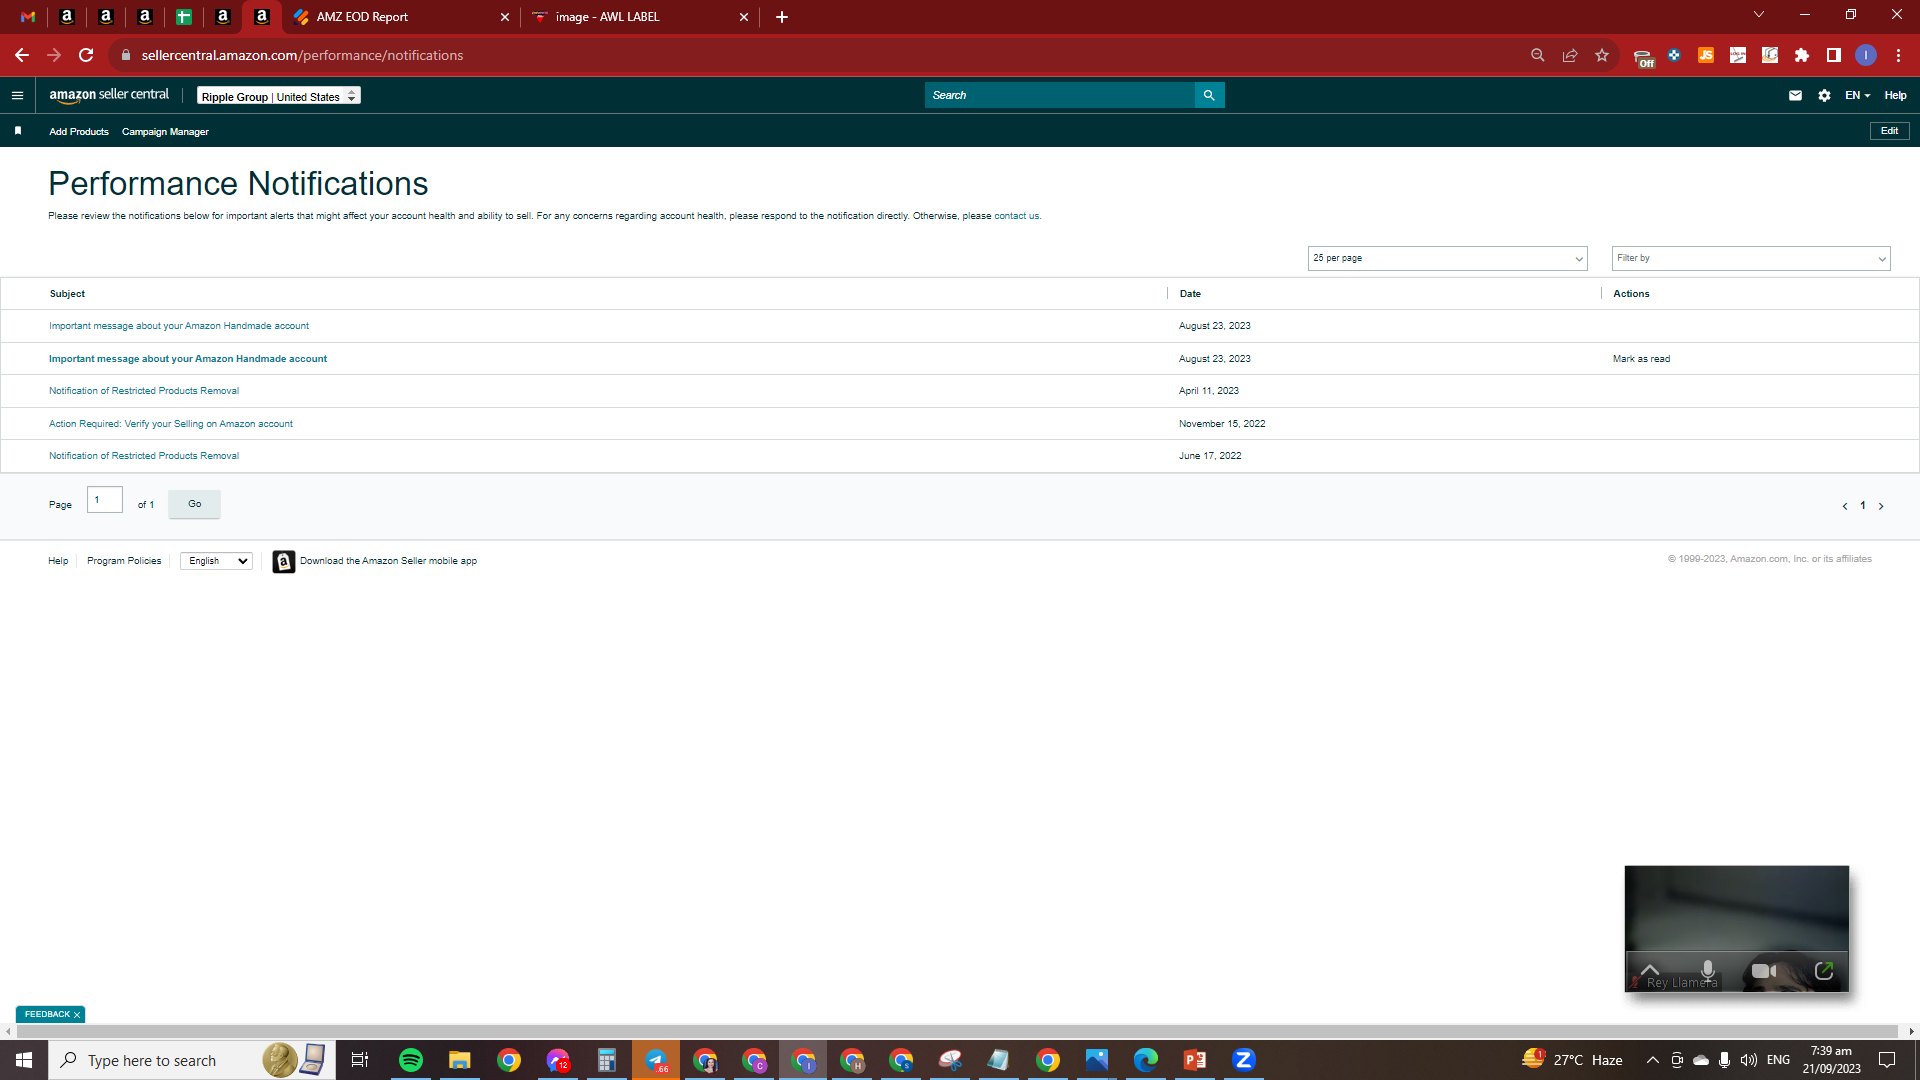Image resolution: width=1920 pixels, height=1080 pixels.
Task: Open the English language selector in footer
Action: click(216, 561)
